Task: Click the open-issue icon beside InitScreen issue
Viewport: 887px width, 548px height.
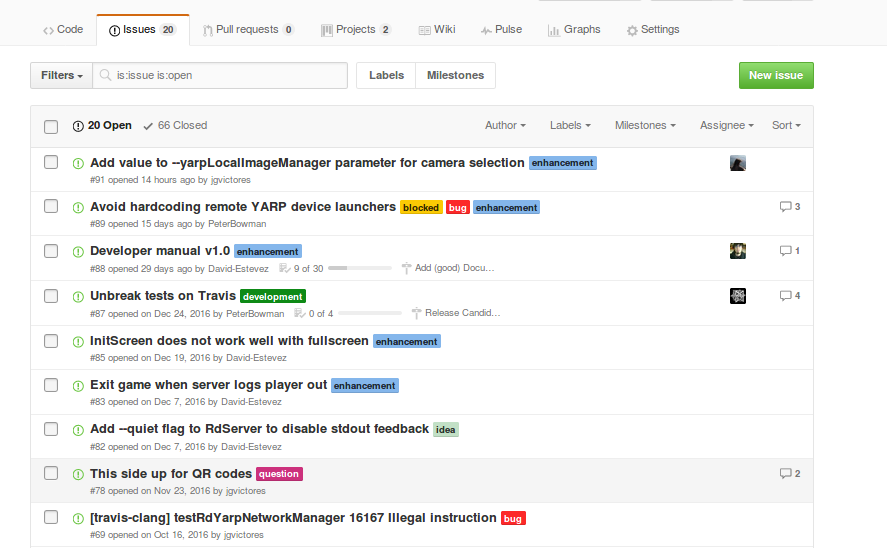Action: click(x=78, y=341)
